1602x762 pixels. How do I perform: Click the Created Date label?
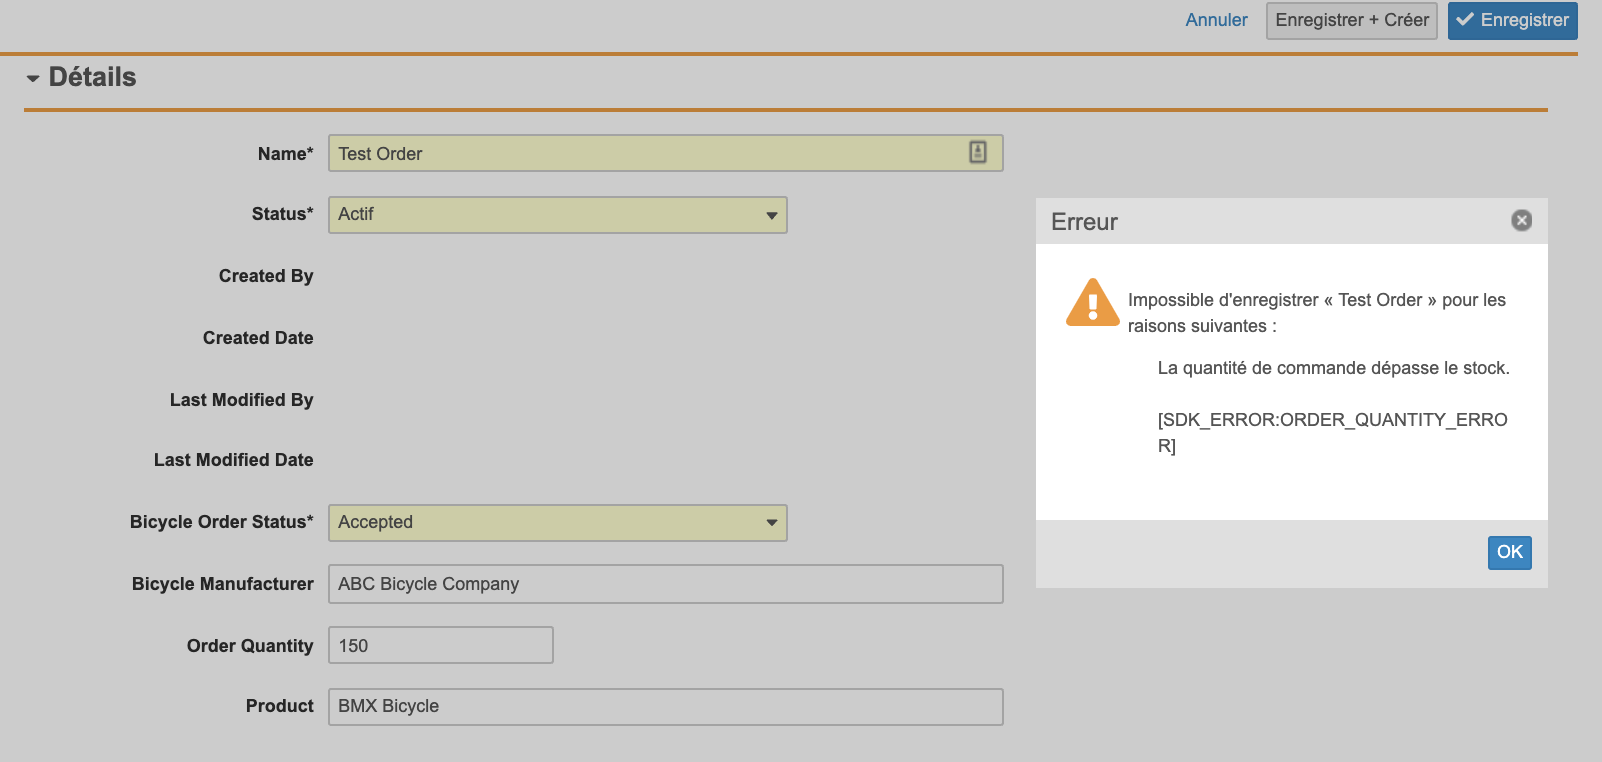pos(258,338)
